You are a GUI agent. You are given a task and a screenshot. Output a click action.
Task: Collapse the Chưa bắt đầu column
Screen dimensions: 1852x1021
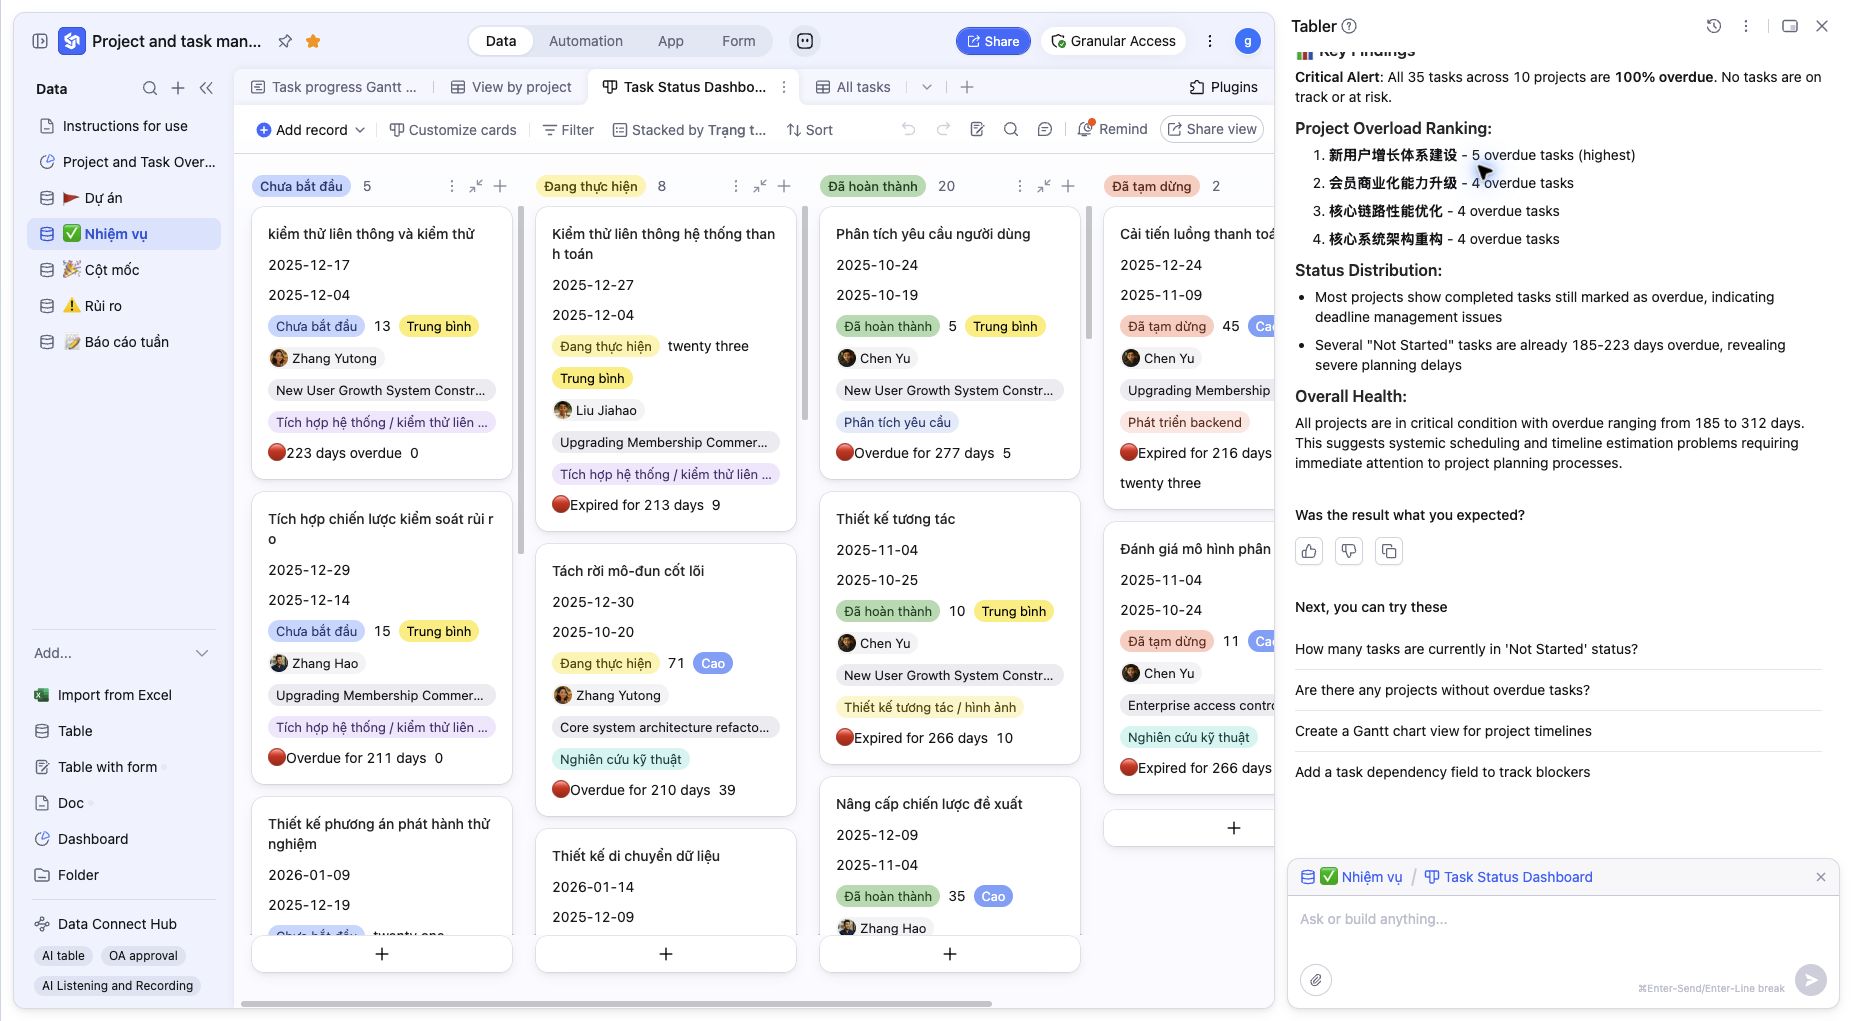475,186
